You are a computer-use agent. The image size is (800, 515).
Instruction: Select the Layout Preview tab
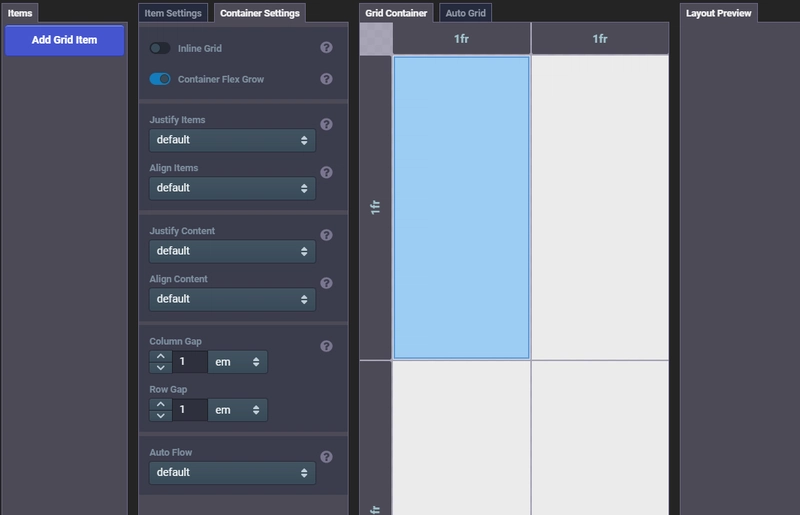point(718,13)
